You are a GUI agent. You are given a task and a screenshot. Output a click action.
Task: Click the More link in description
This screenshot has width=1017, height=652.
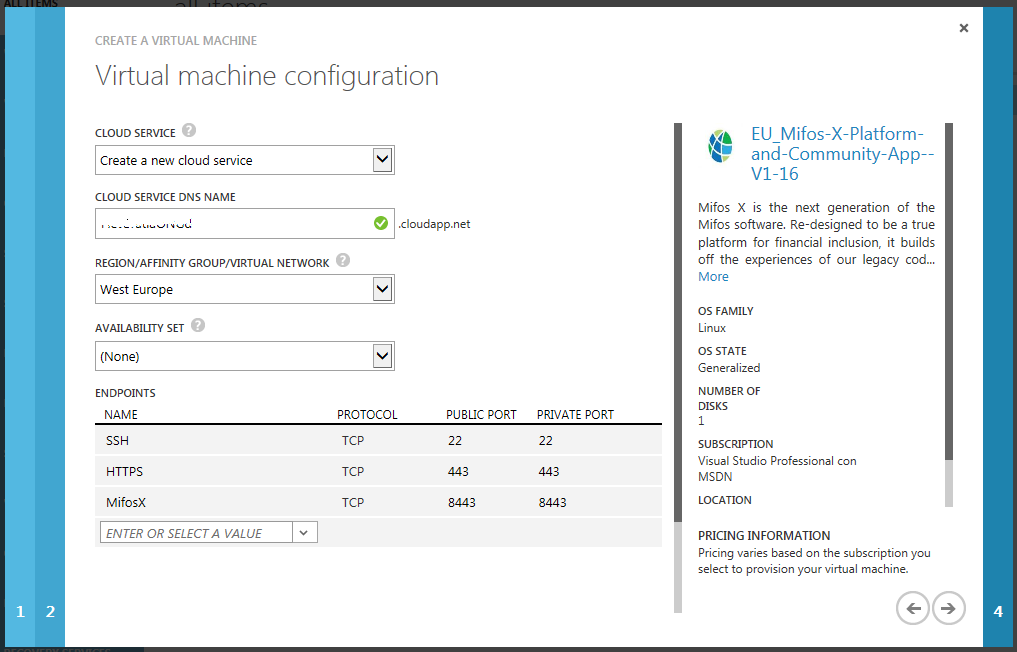pos(713,276)
